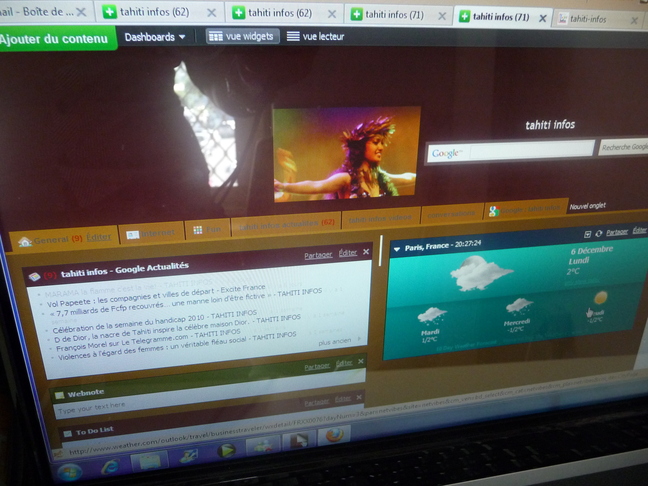The width and height of the screenshot is (648, 486).
Task: Select the General dashboard tab
Action: [x=50, y=240]
